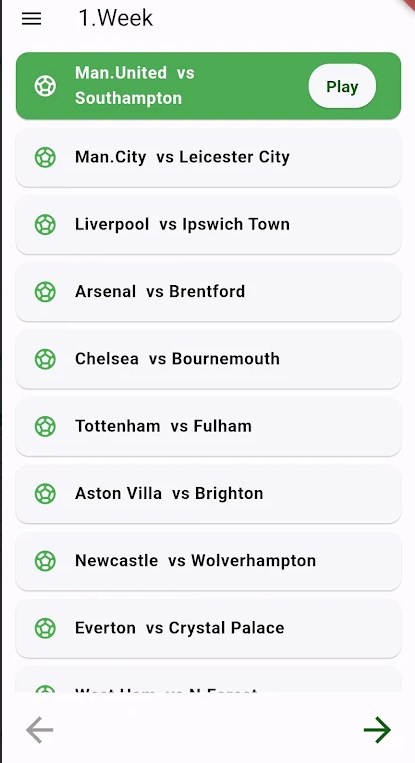Select Man.City vs Leicester City match

[x=208, y=158]
